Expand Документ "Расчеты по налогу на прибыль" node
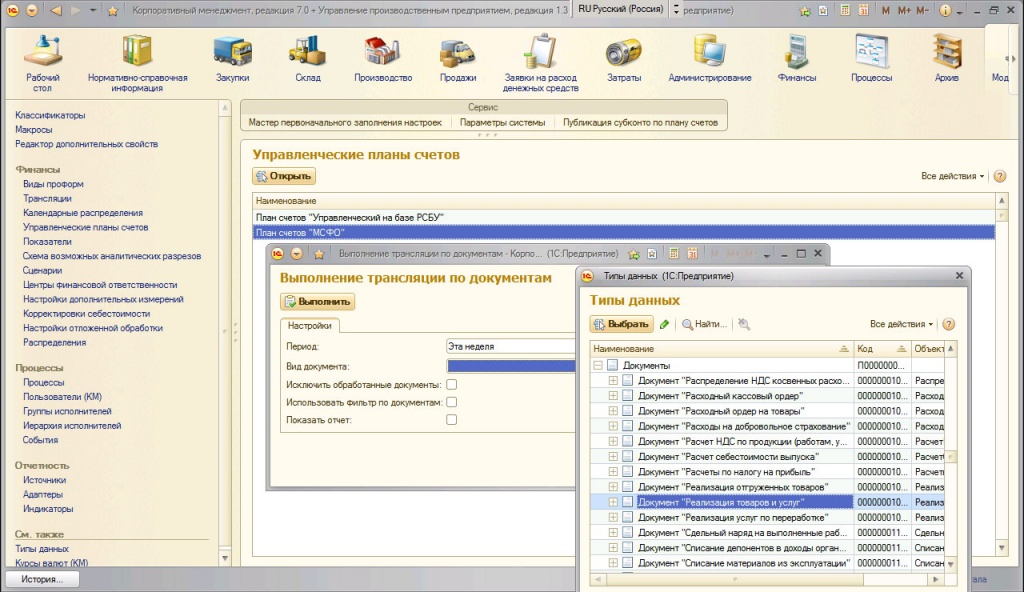The height and width of the screenshot is (592, 1024). pos(613,471)
